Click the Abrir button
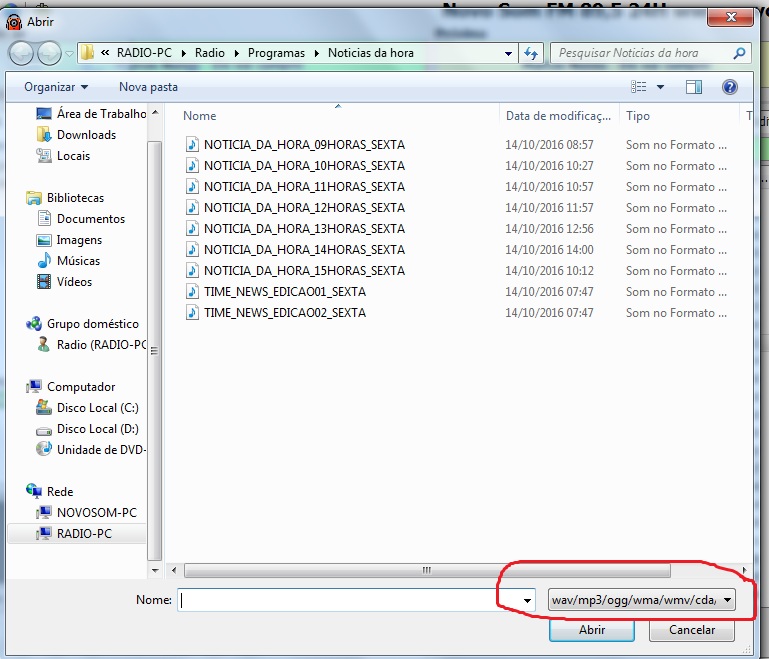Viewport: 769px width, 659px height. click(x=592, y=630)
